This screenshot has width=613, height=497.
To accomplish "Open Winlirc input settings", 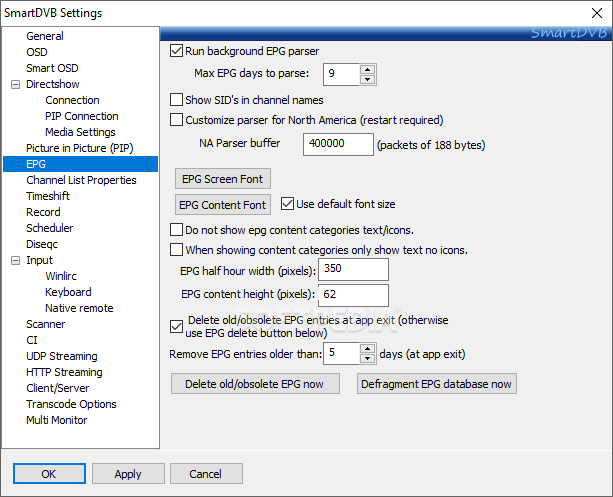I will pyautogui.click(x=61, y=276).
